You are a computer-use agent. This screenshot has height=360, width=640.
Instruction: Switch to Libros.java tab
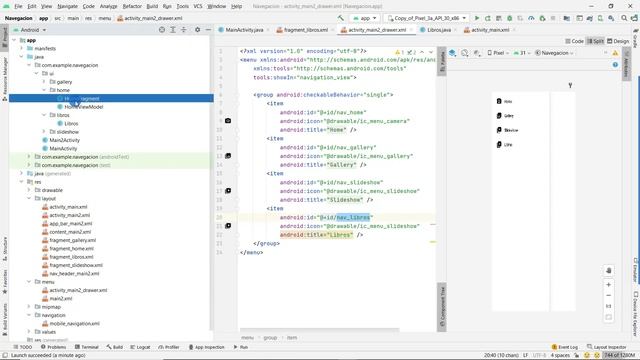438,30
